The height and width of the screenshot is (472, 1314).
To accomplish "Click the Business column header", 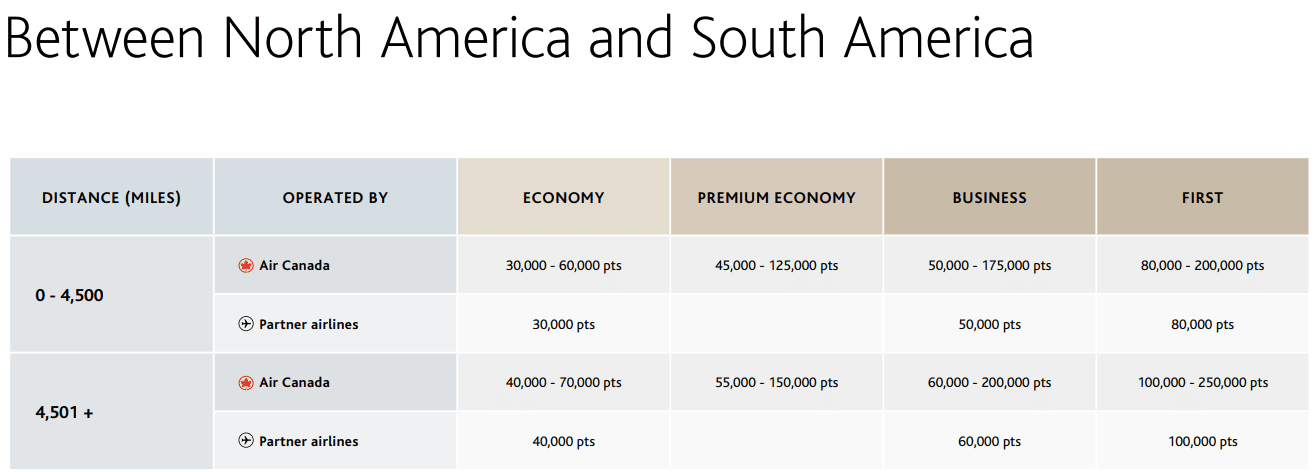I will click(x=989, y=198).
